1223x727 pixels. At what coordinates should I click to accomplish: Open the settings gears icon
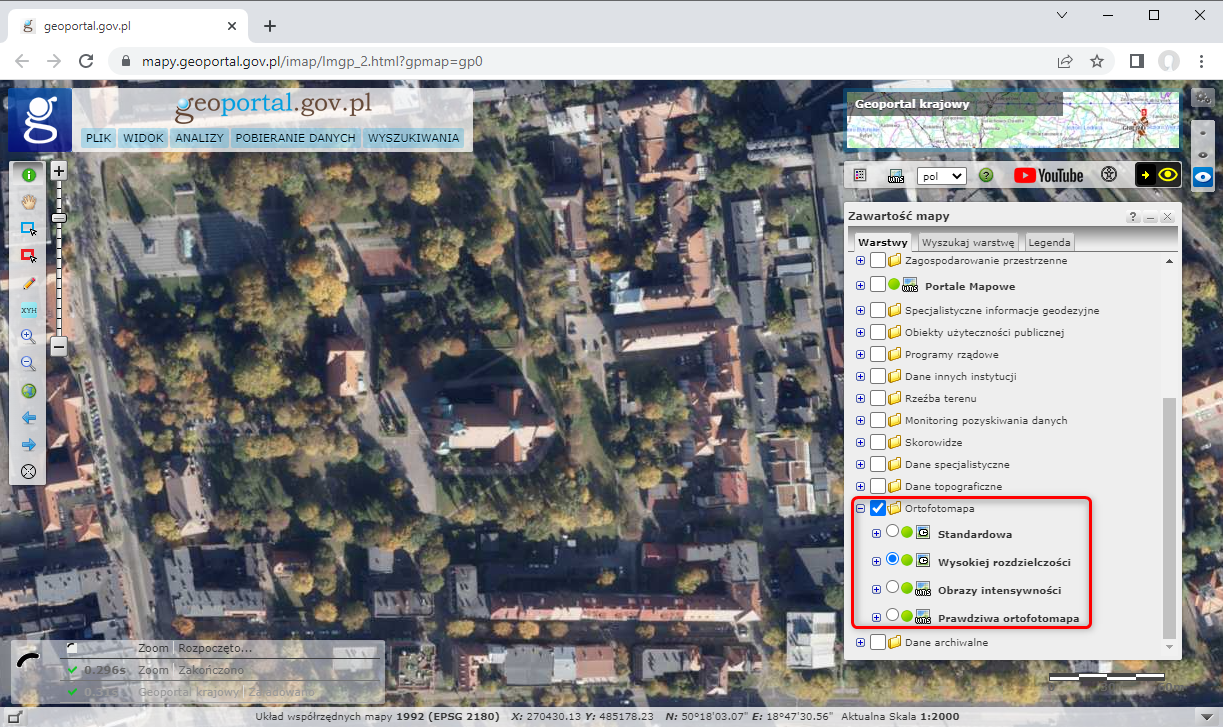click(1202, 98)
